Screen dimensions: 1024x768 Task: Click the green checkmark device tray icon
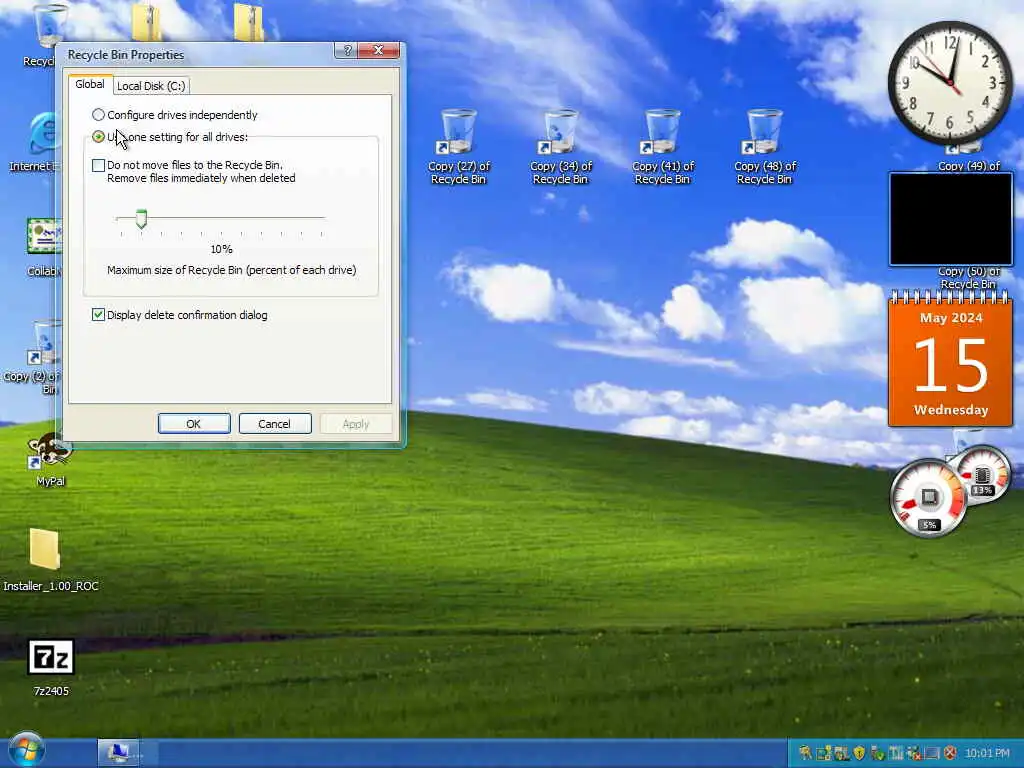point(878,753)
